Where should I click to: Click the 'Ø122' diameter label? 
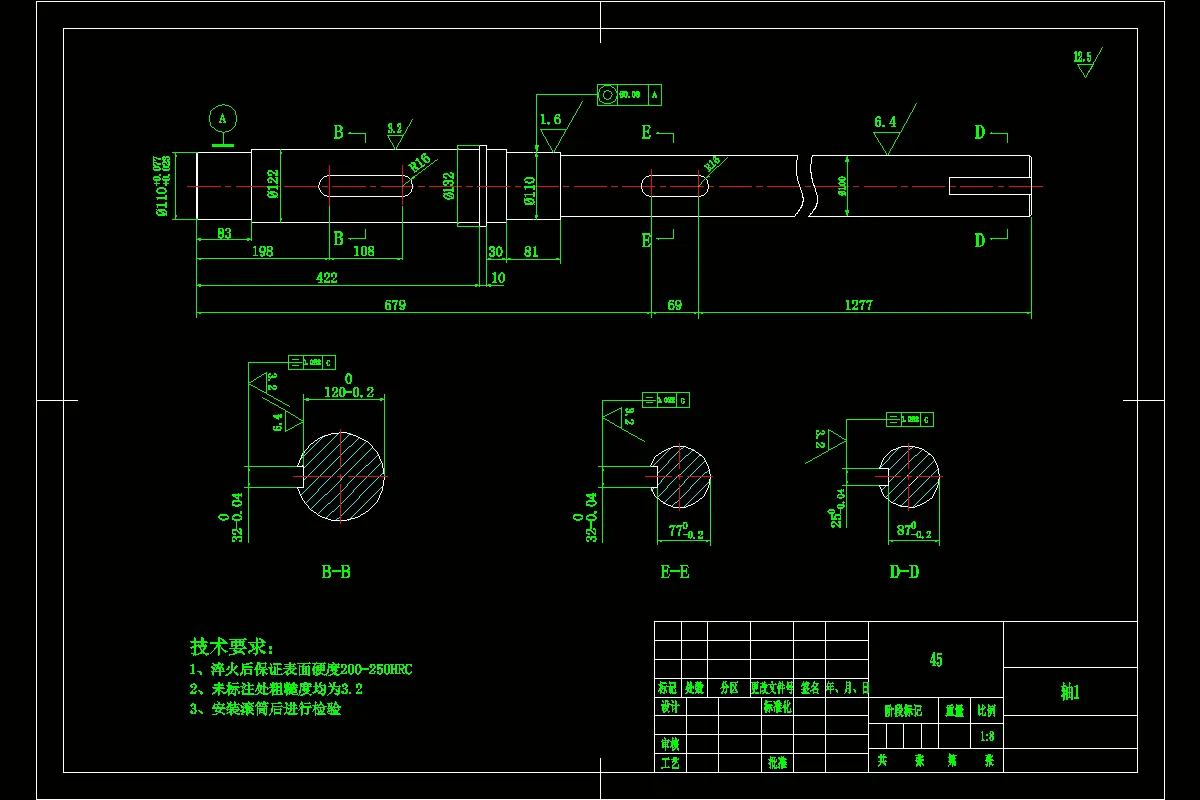click(x=273, y=185)
